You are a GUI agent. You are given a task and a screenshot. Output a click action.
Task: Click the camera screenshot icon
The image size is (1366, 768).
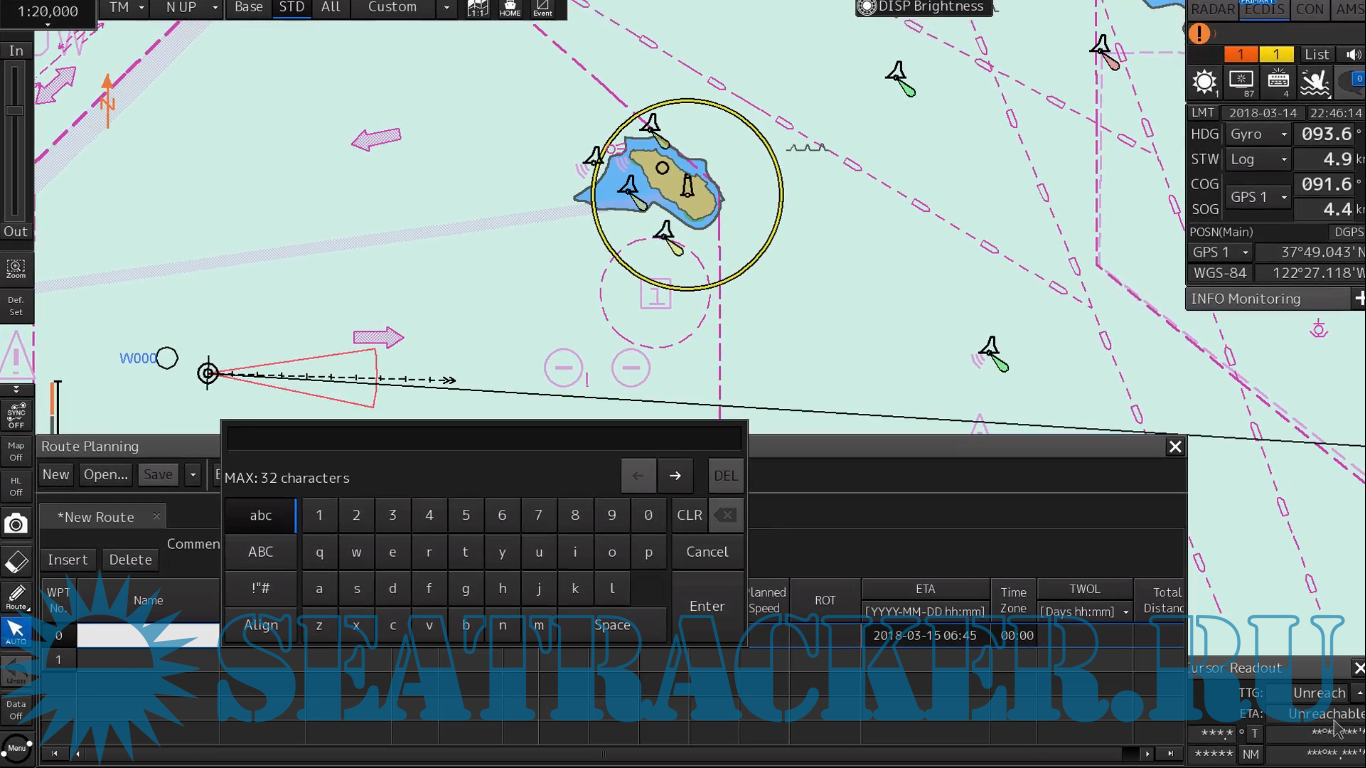pyautogui.click(x=16, y=524)
